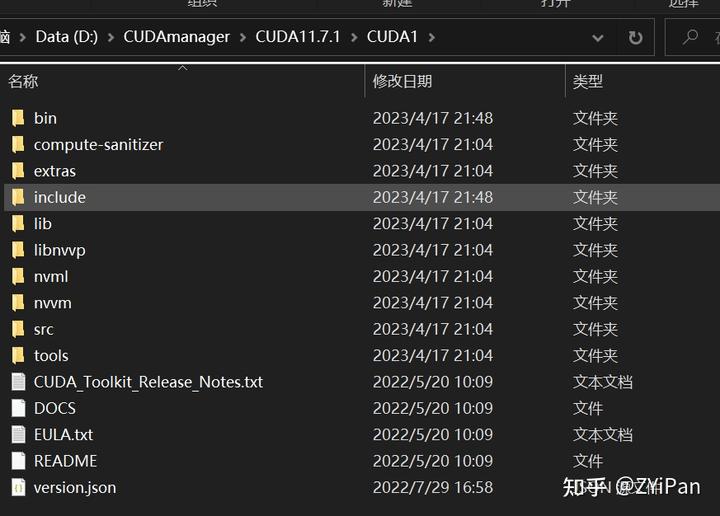Sort by 修改日期 column header

pos(402,81)
